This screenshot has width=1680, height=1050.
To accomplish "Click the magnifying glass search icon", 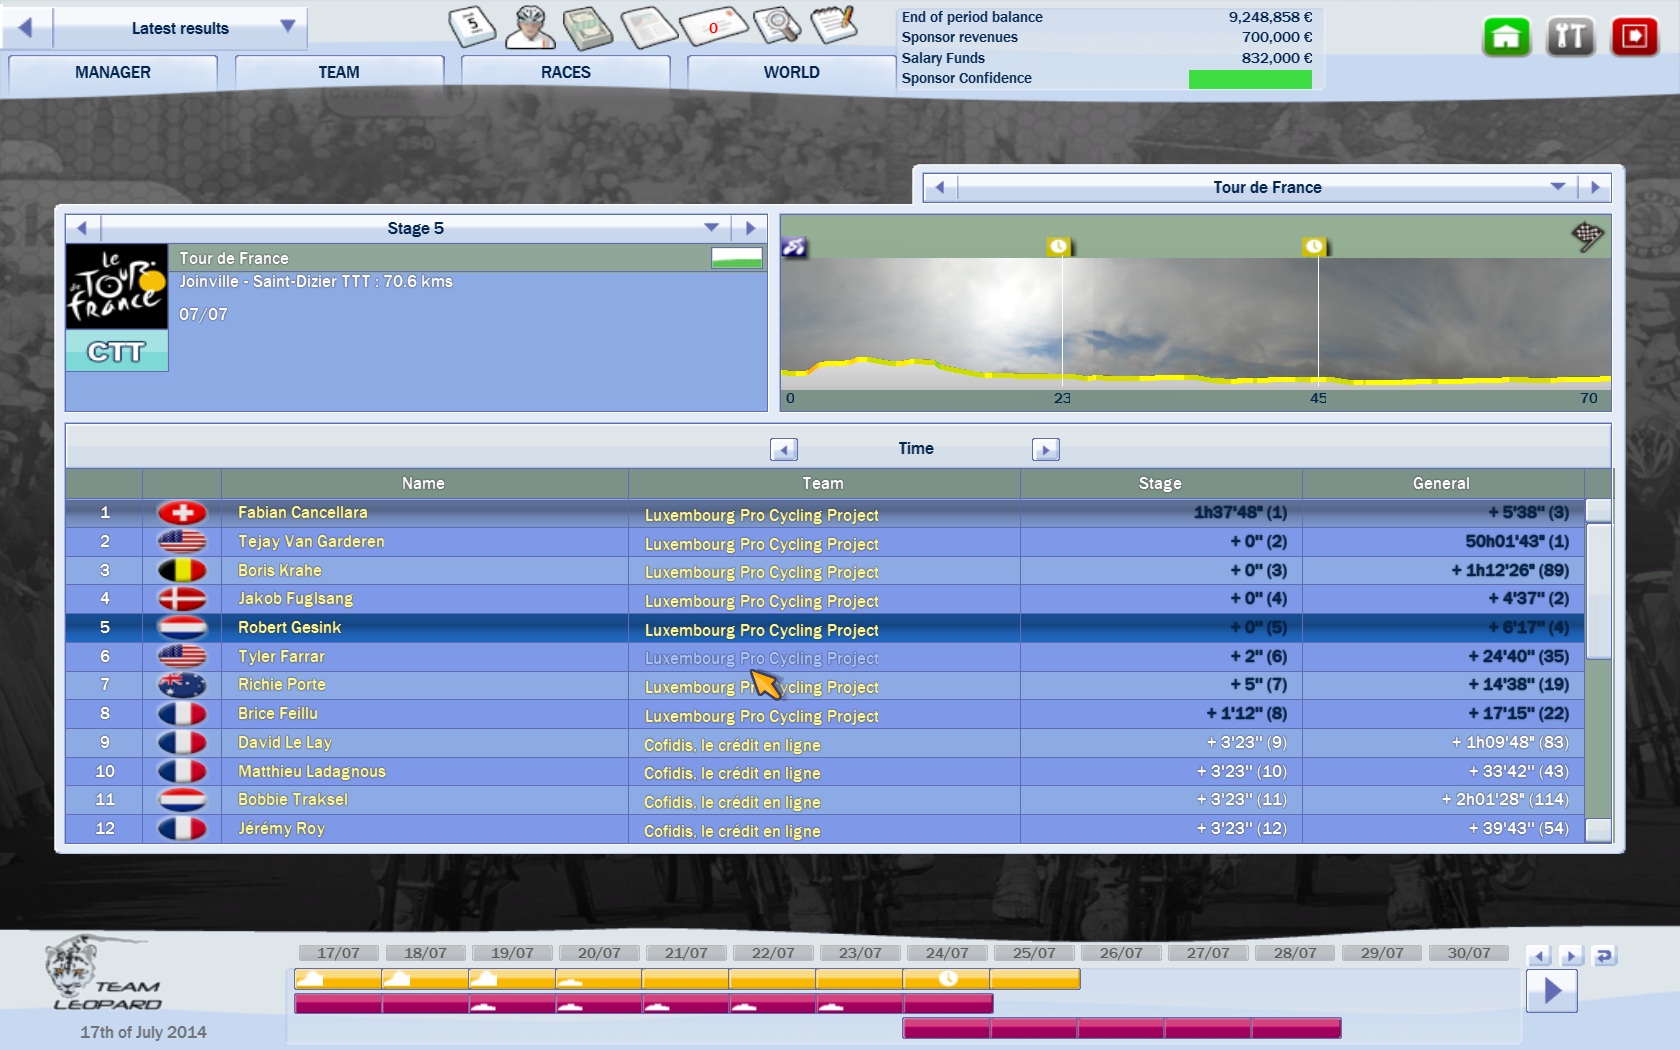I will click(x=776, y=26).
